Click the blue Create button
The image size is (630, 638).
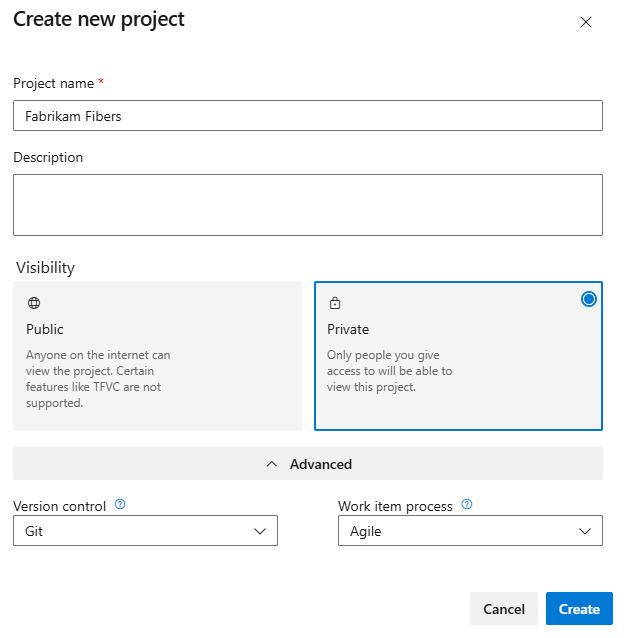pyautogui.click(x=579, y=609)
